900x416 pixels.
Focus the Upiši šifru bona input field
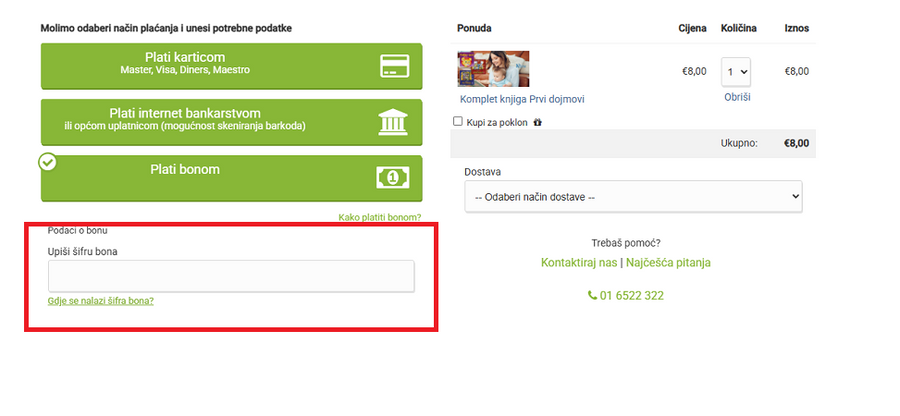point(231,276)
